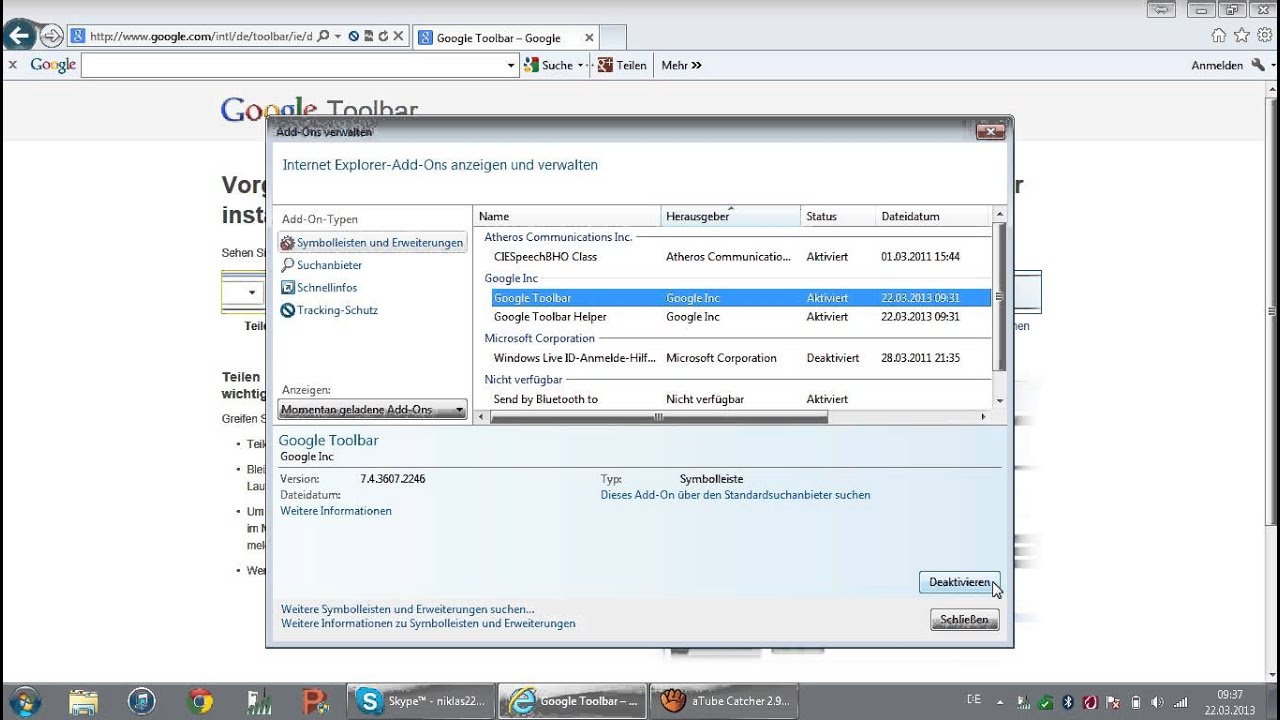Open the dropdown on the page toolbar preview
The image size is (1280, 720).
point(252,293)
